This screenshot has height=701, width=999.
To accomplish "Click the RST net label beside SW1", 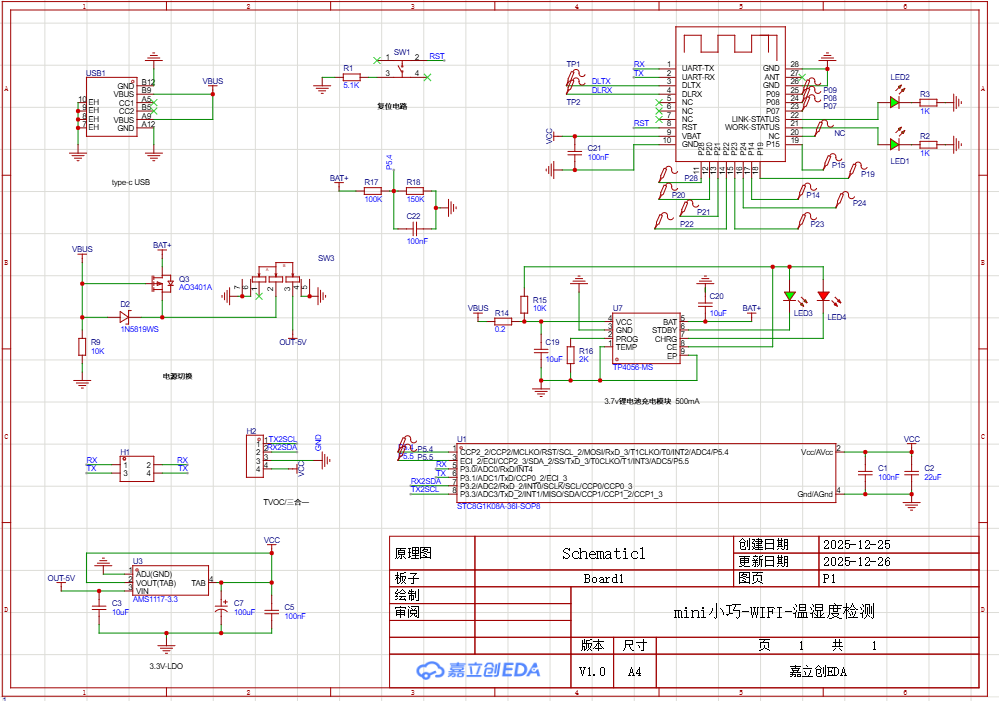I will (436, 56).
